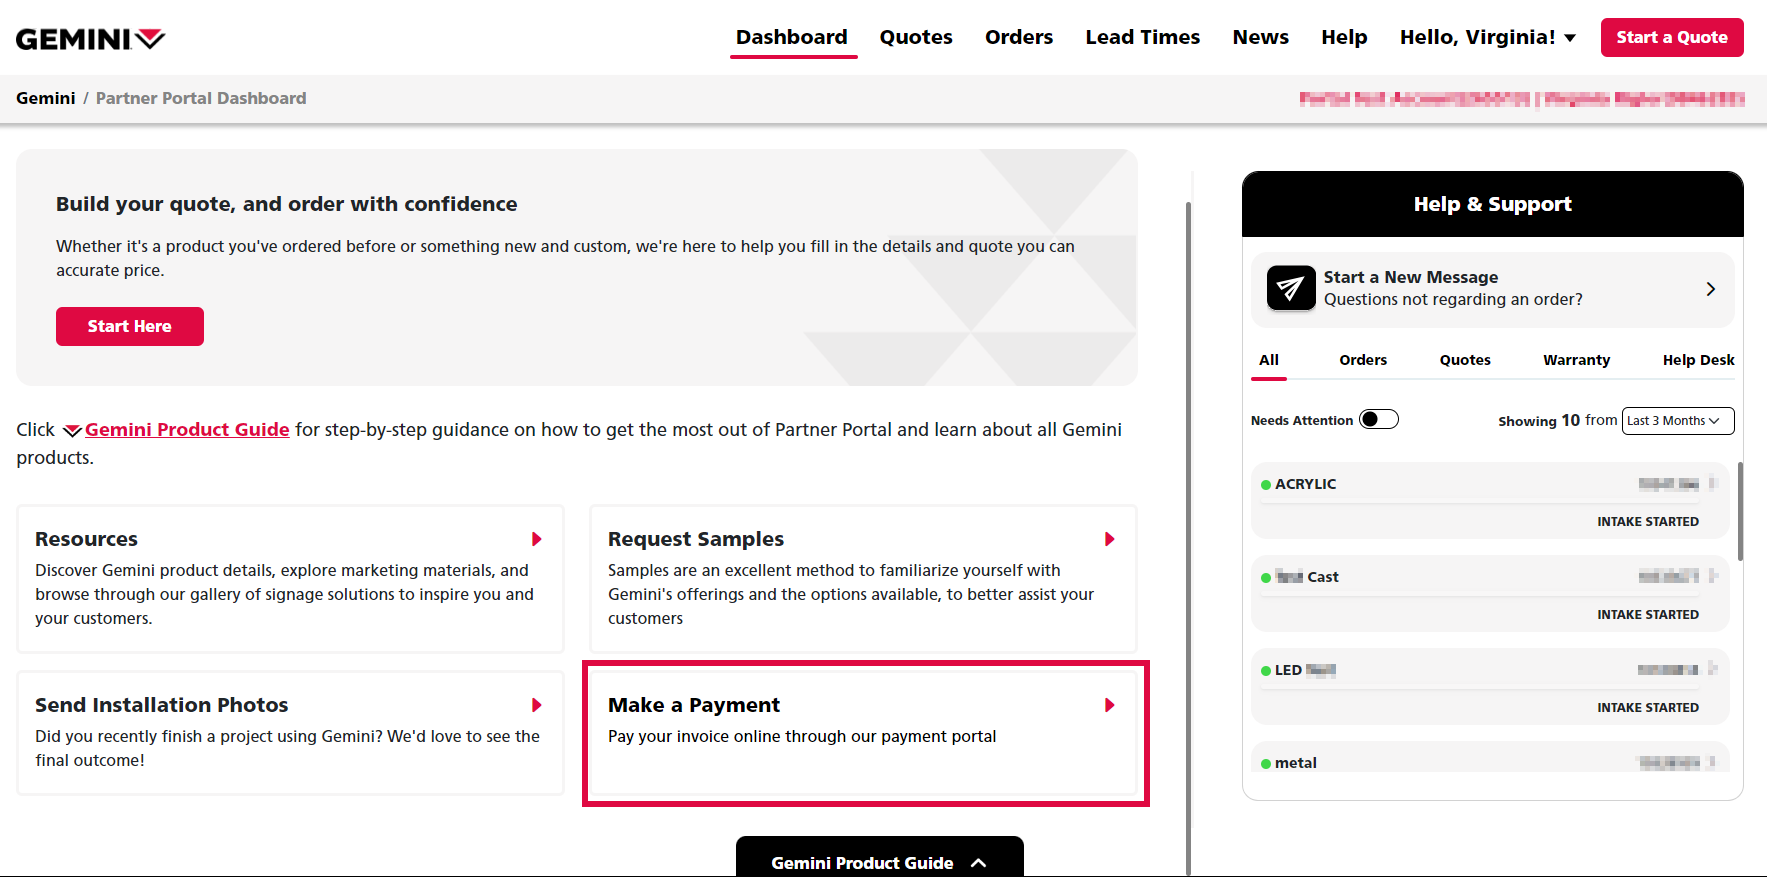Click INTAKE STARTED under LED
This screenshot has width=1767, height=877.
pyautogui.click(x=1648, y=708)
